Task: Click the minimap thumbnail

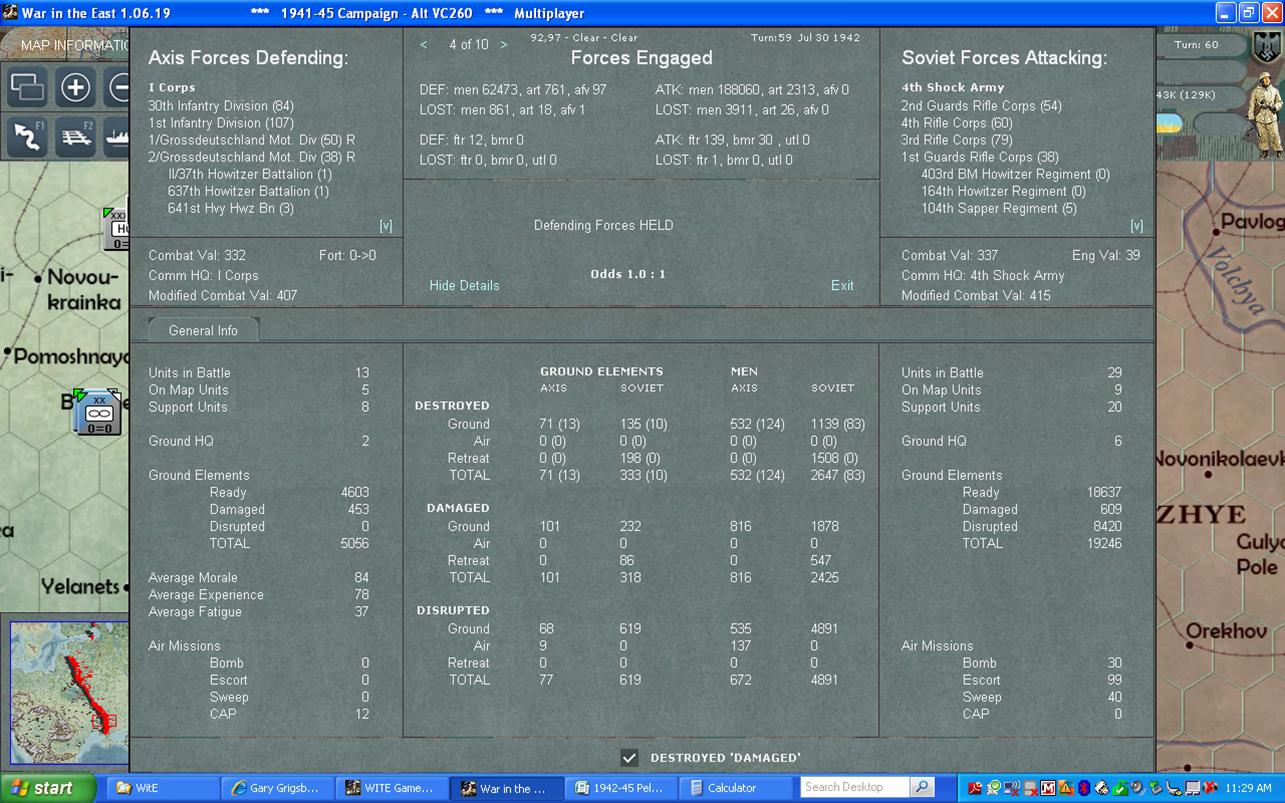Action: click(69, 692)
